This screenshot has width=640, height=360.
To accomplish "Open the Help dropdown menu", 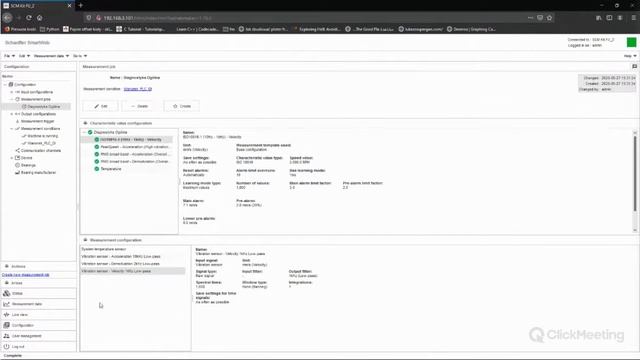I will pyautogui.click(x=630, y=56).
